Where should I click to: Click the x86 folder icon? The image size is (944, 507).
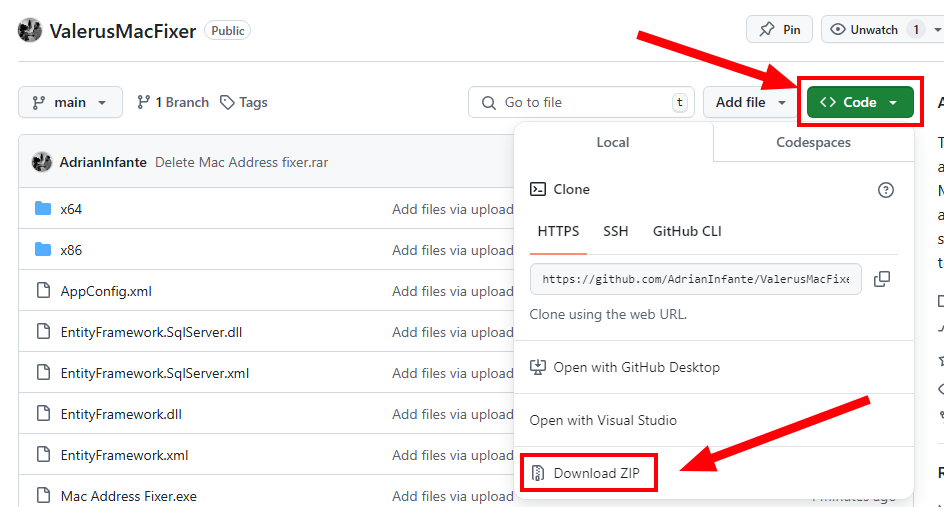(x=43, y=249)
